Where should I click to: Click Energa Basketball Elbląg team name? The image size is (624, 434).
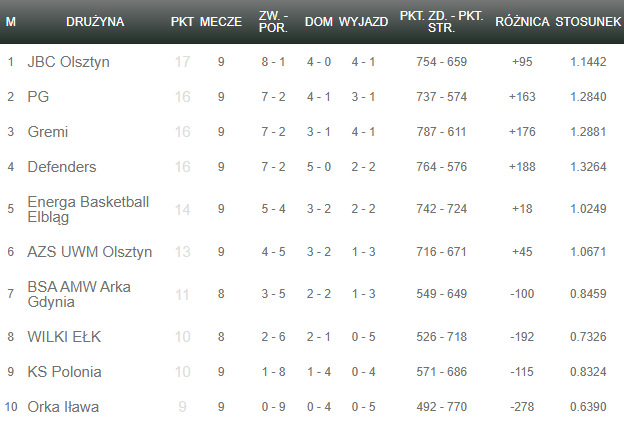tap(88, 209)
